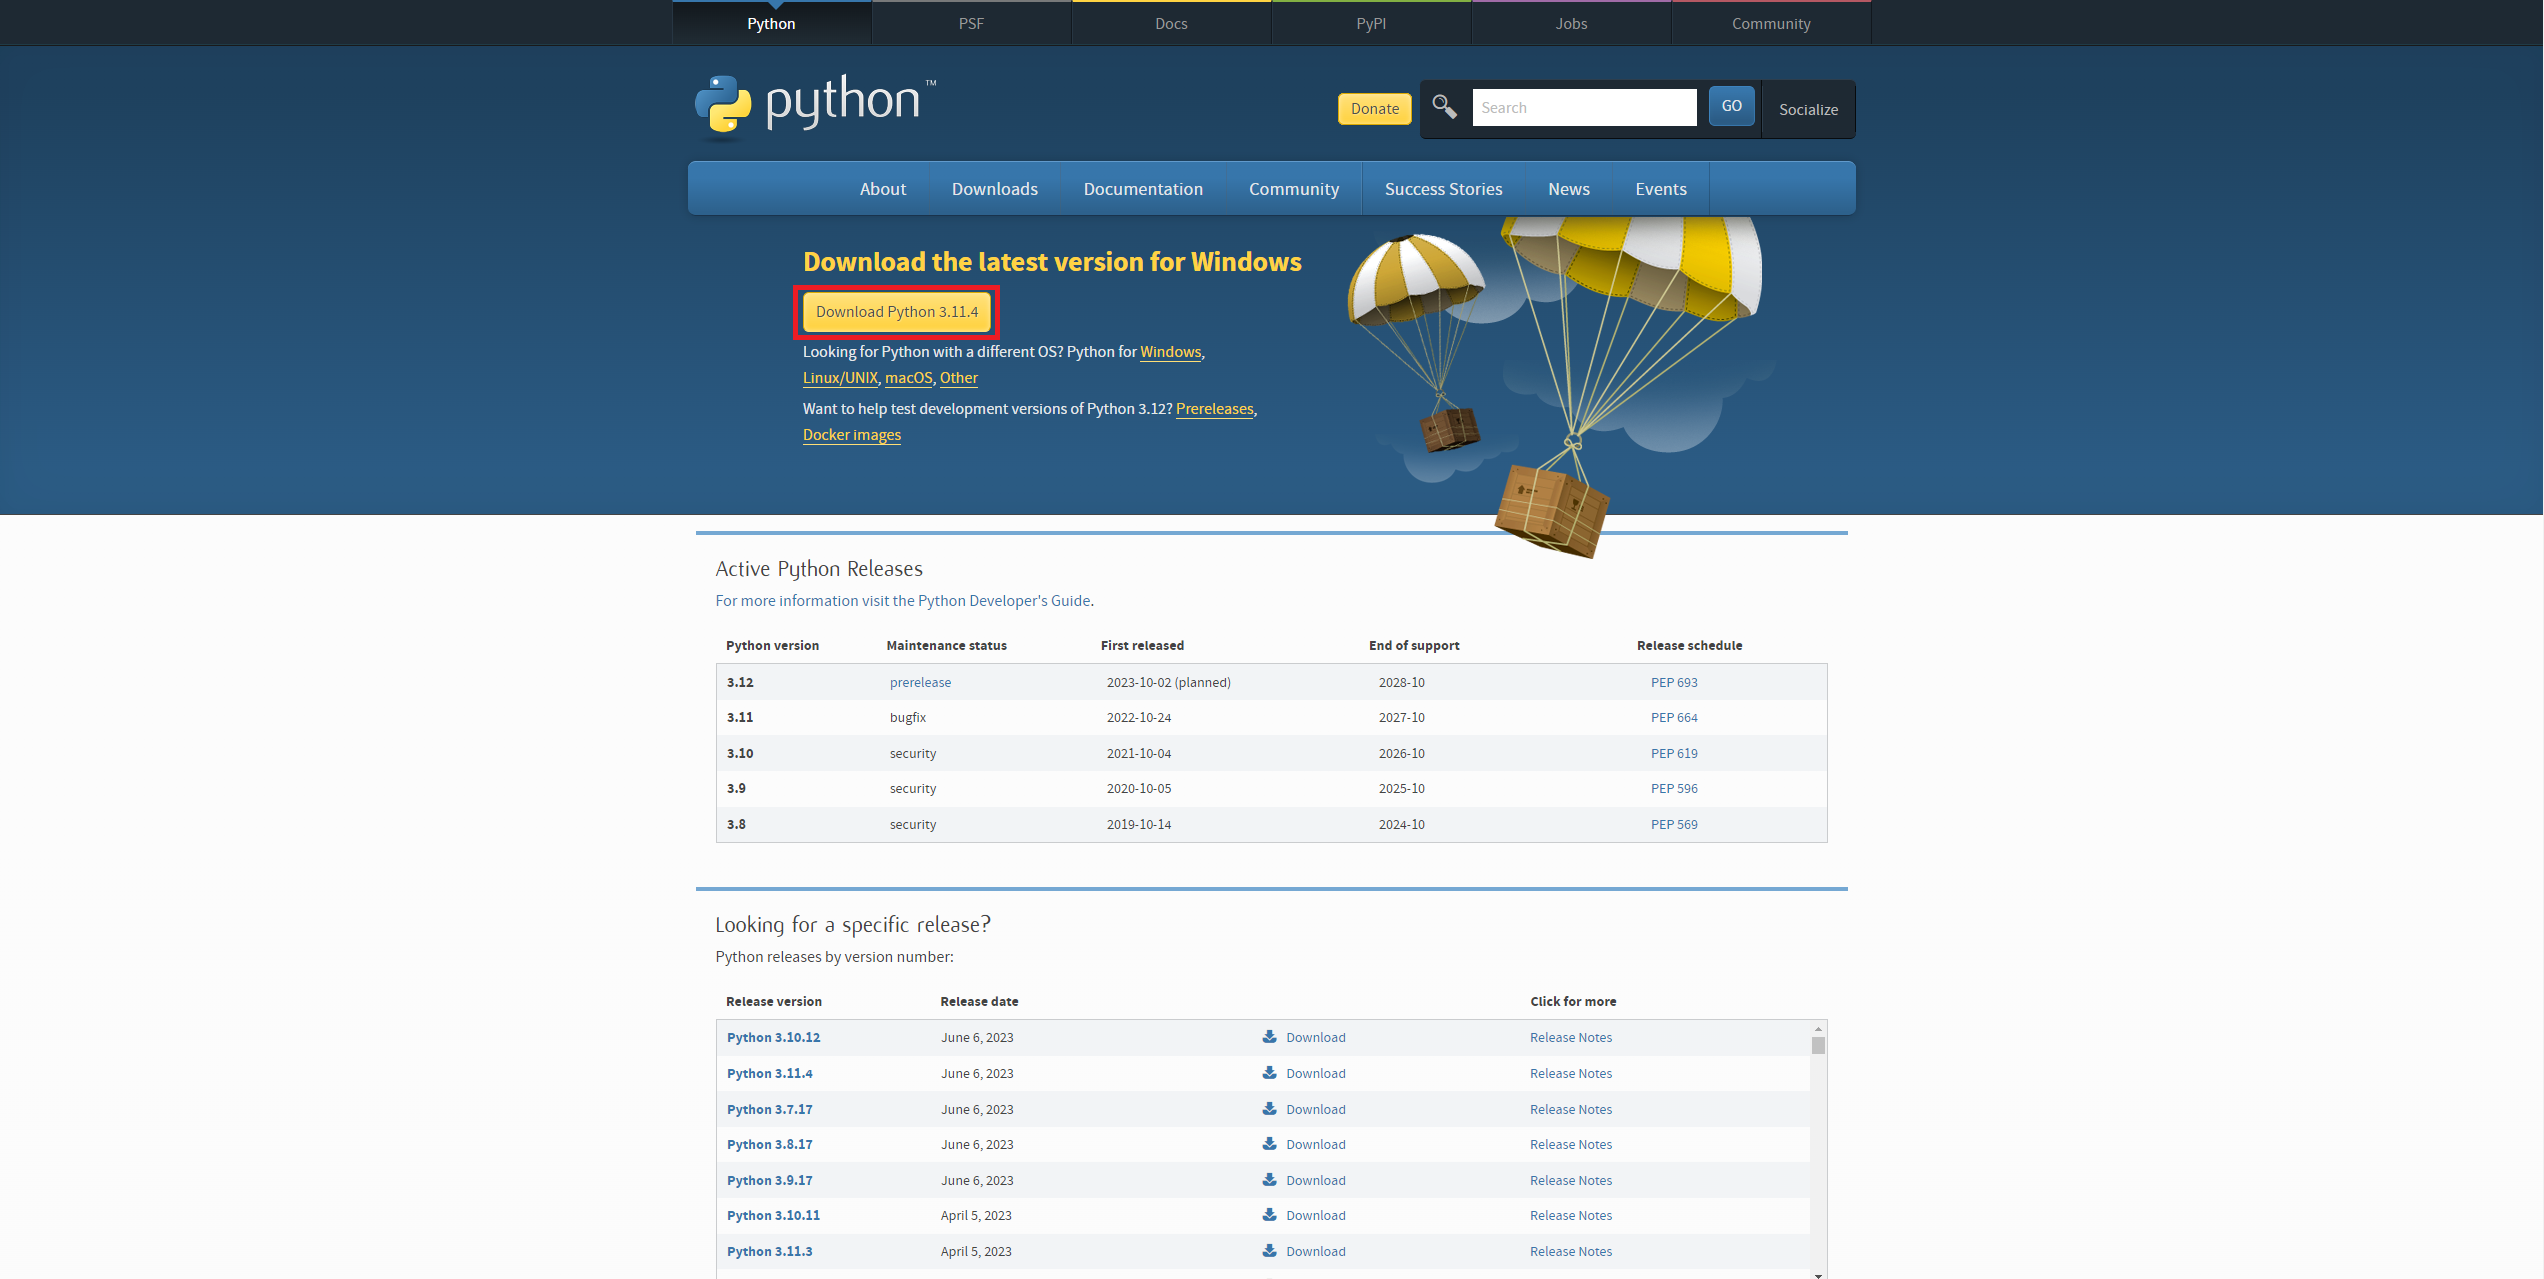Screen dimensions: 2544x1279
Task: Open Release Notes for Python 3.11.3
Action: [1571, 1251]
